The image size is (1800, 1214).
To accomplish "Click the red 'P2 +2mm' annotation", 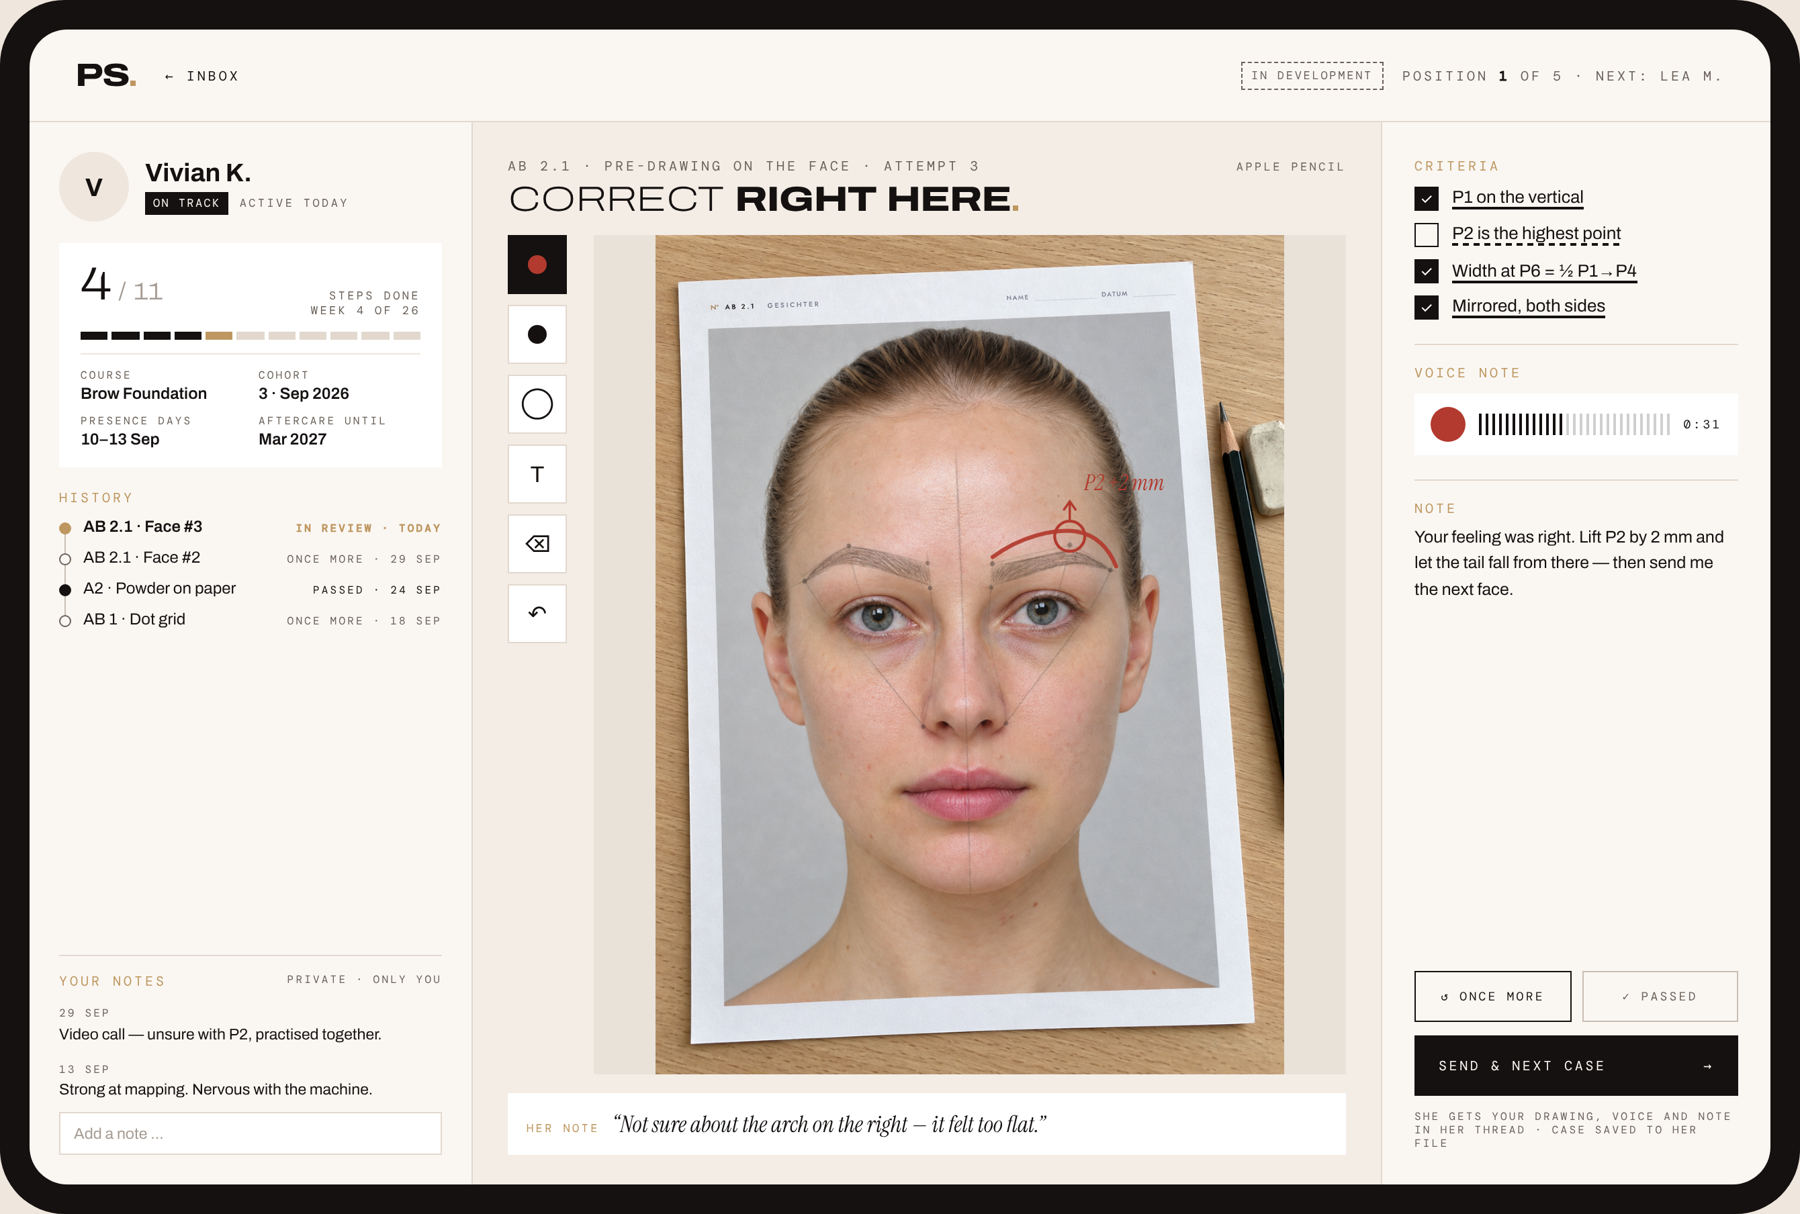I will 1124,483.
